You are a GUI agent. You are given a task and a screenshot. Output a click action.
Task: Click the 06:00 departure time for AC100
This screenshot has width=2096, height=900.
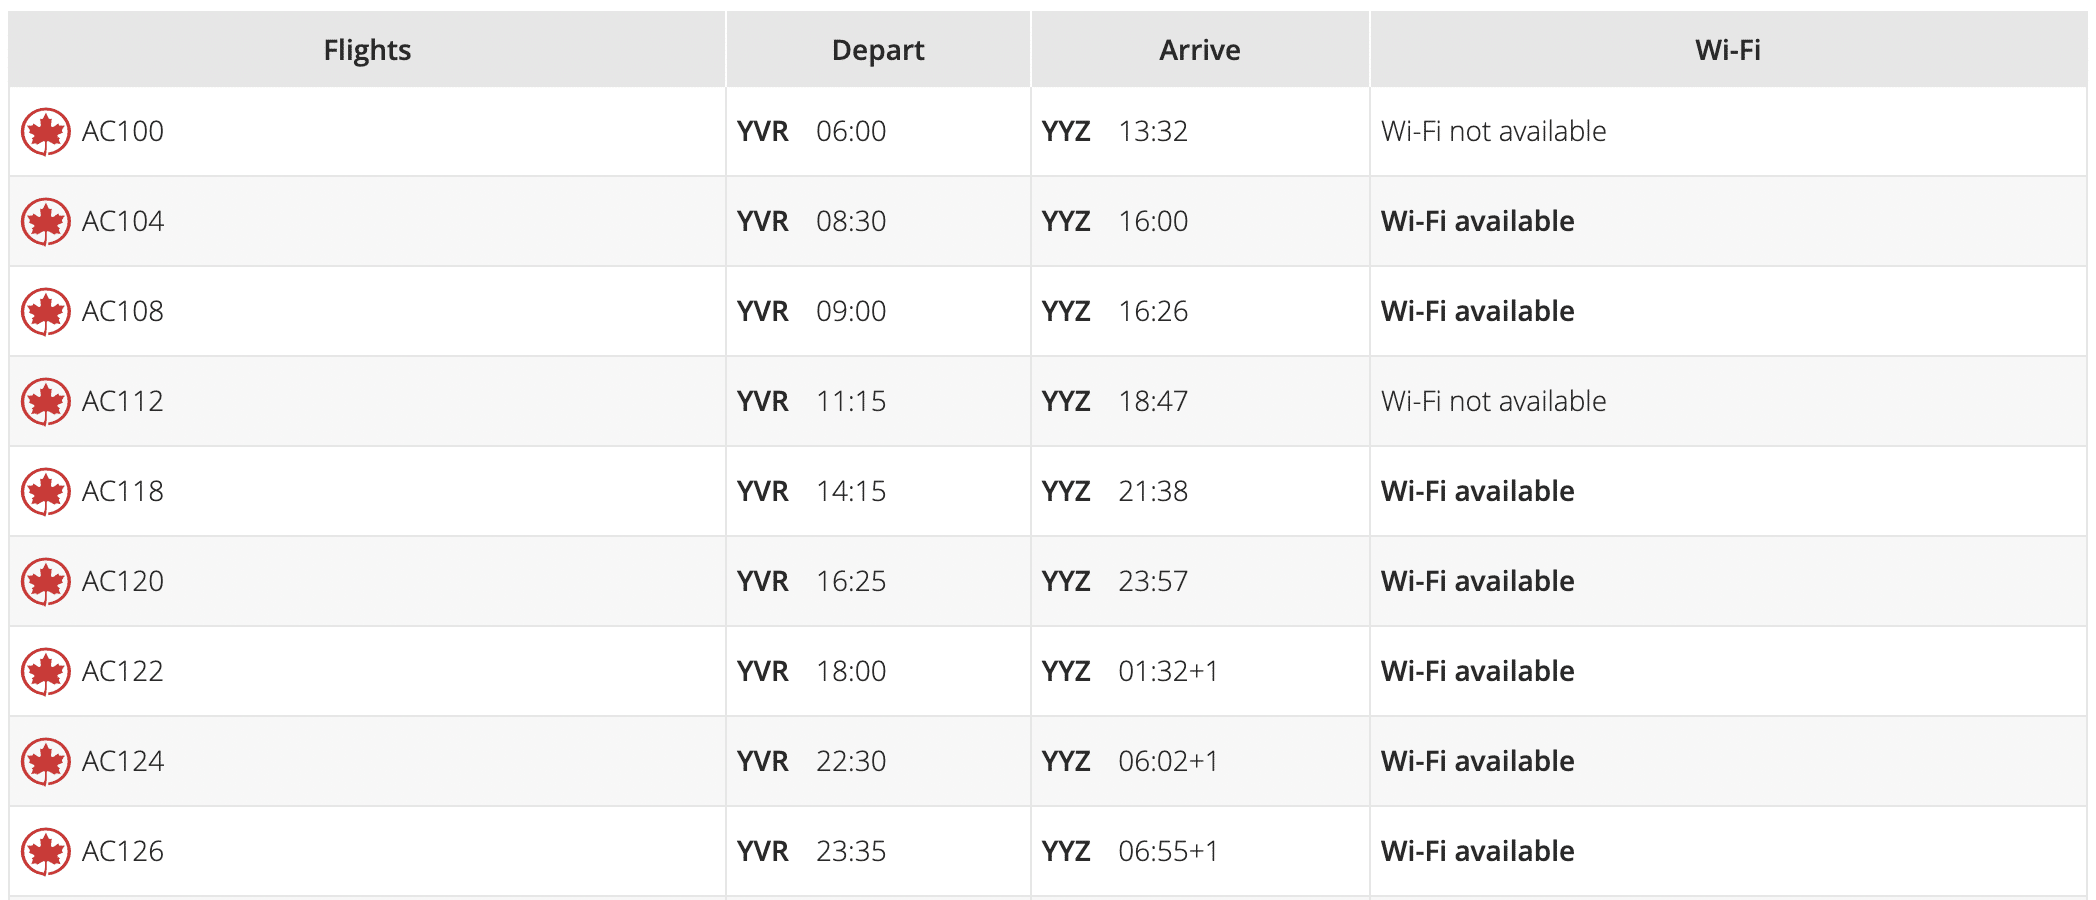851,131
